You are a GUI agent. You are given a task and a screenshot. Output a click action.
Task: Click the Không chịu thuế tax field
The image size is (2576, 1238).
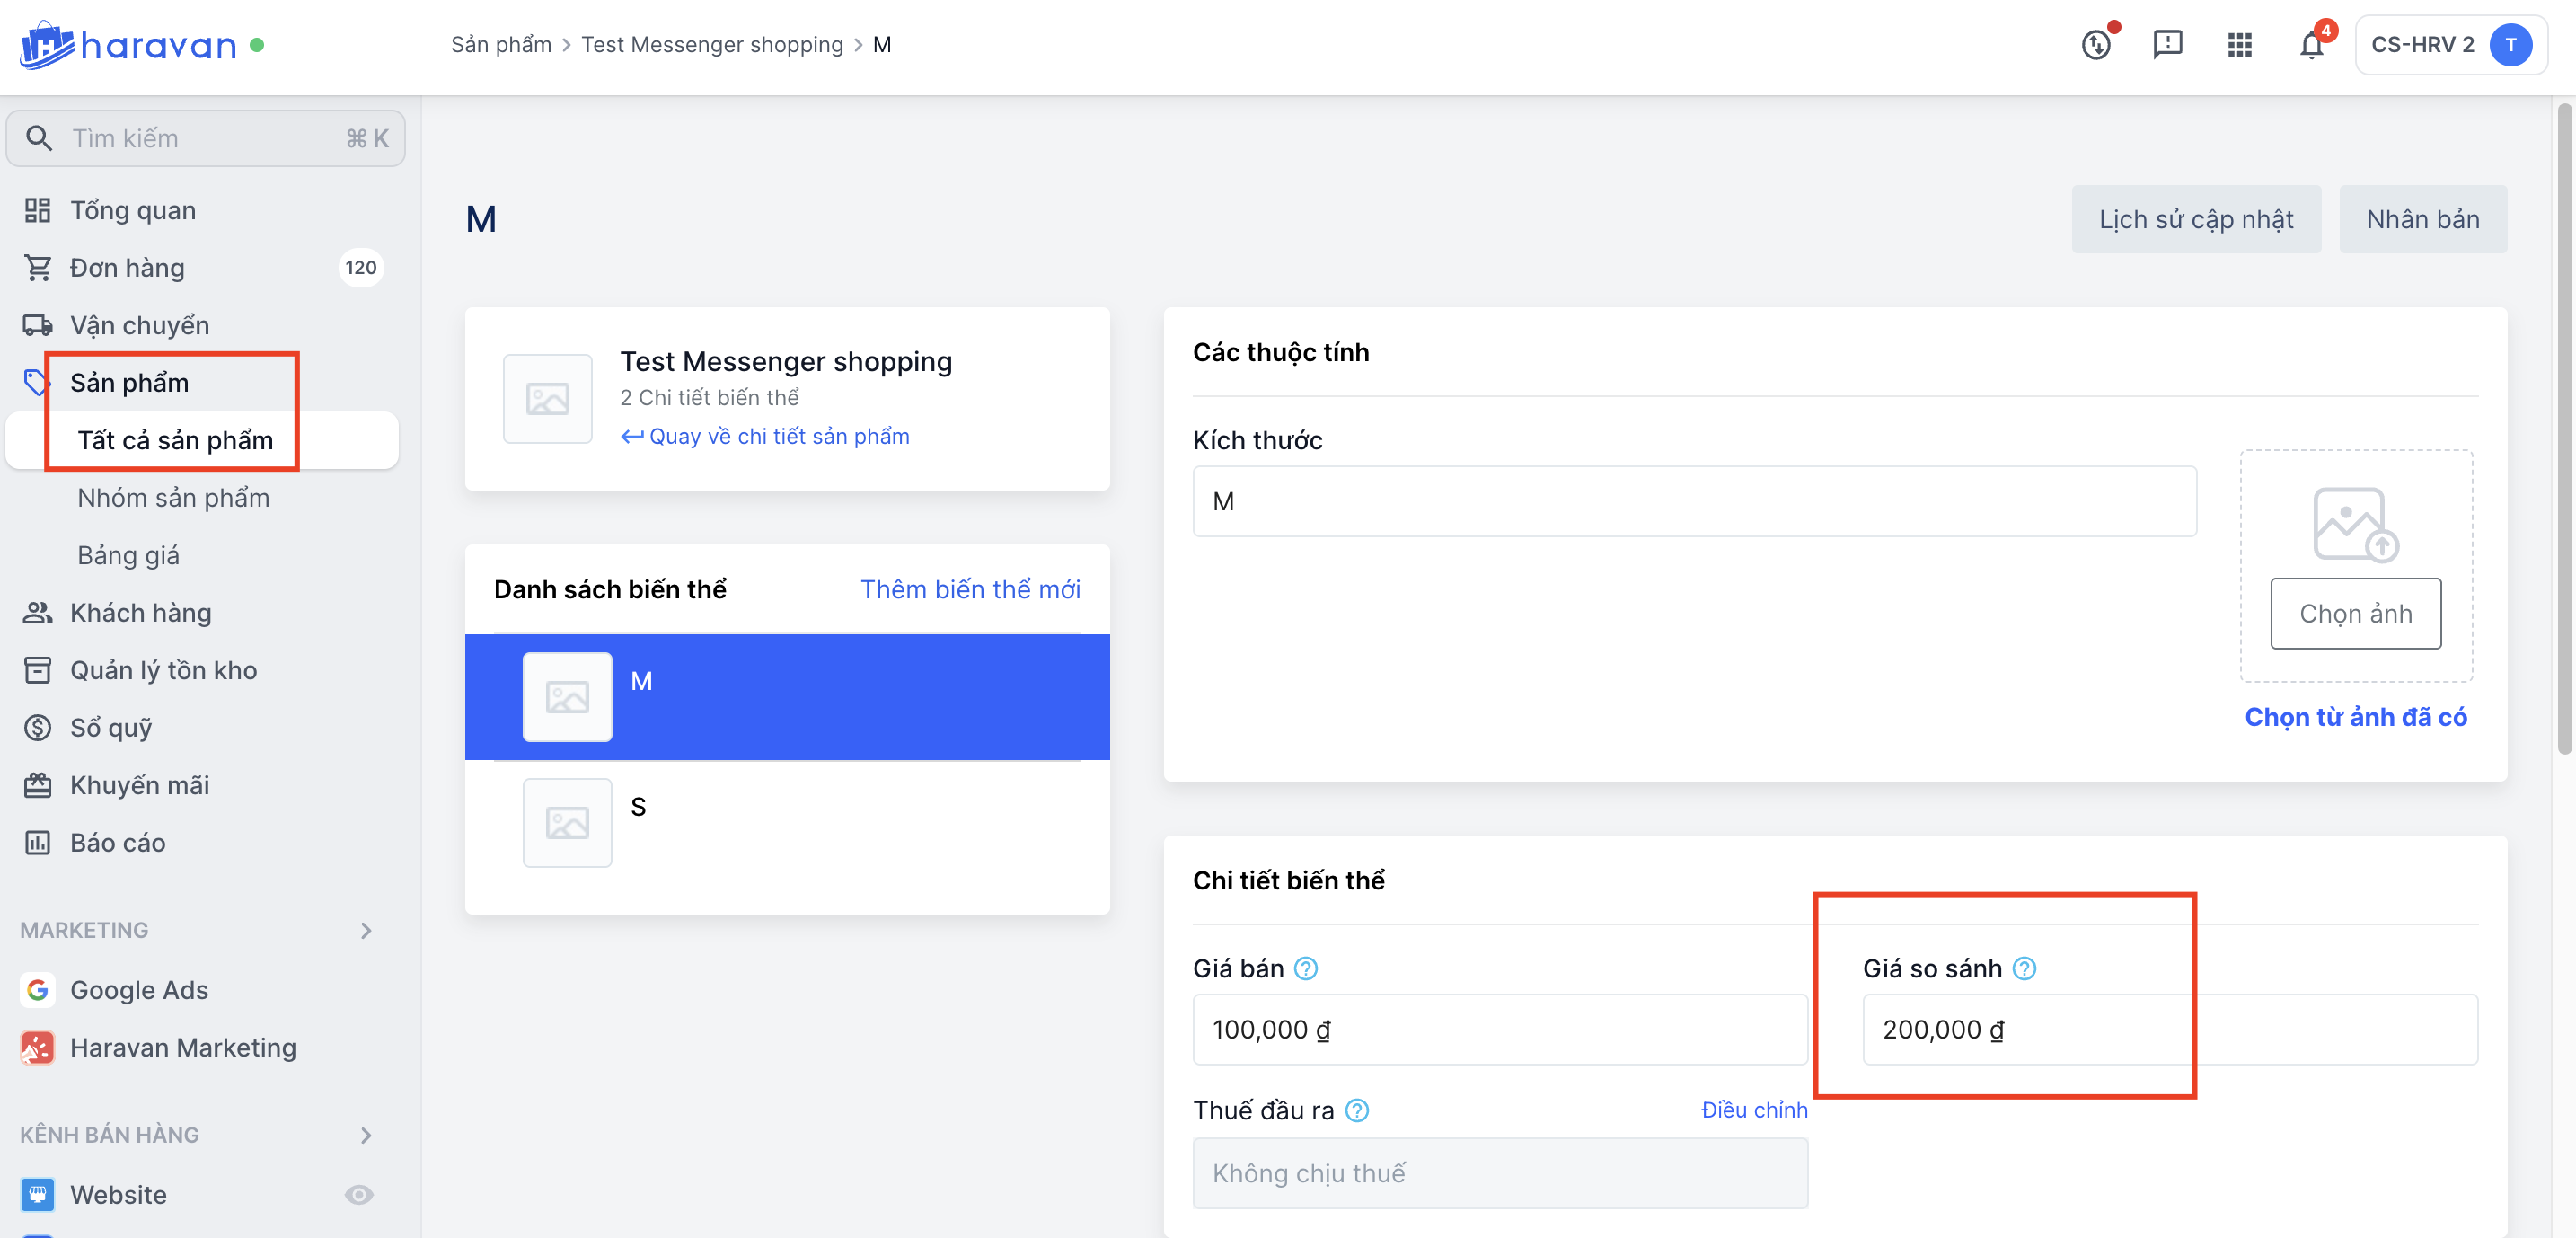[x=1500, y=1172]
